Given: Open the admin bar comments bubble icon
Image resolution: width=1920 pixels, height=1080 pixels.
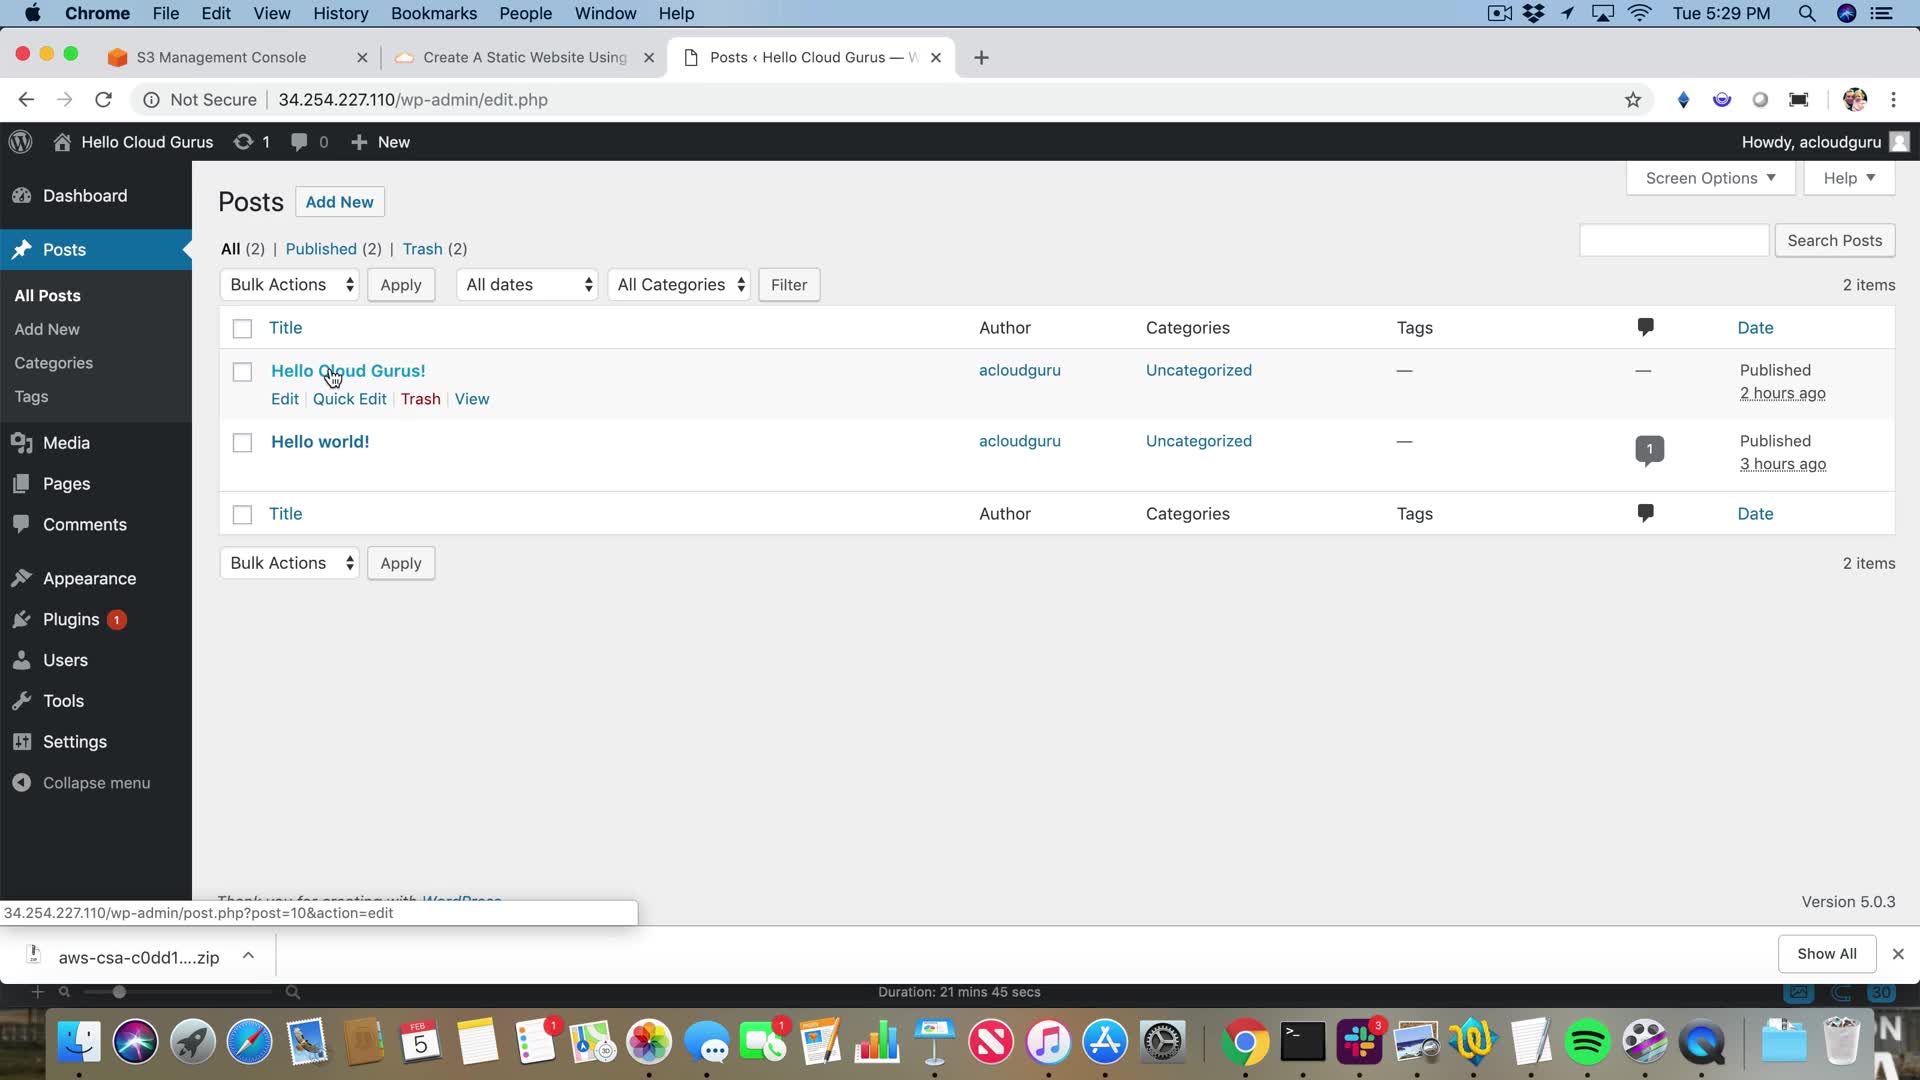Looking at the screenshot, I should [299, 142].
